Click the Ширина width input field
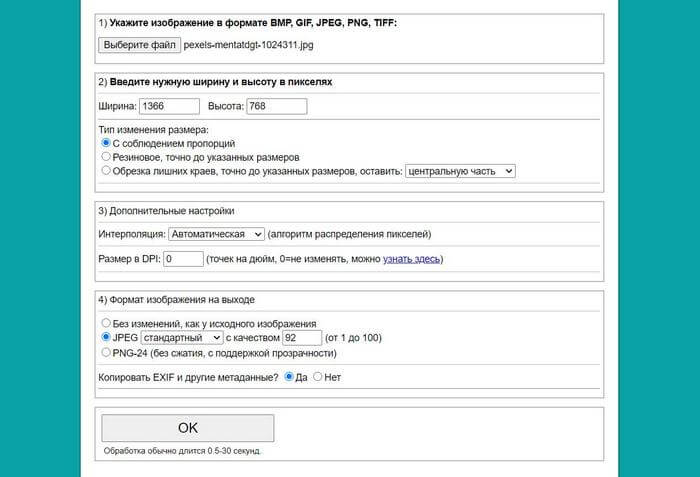700x477 pixels. pos(169,105)
